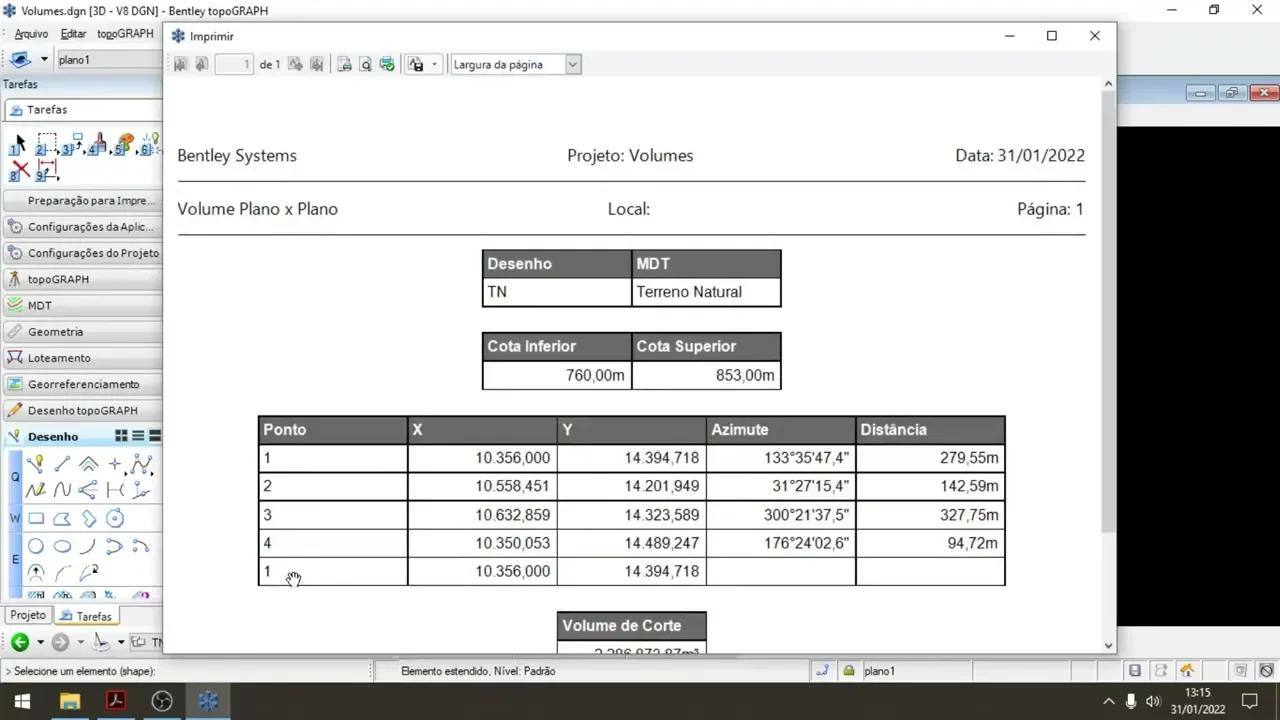Open the Tarefas task list dropdown
The height and width of the screenshot is (720, 1280).
pos(82,110)
